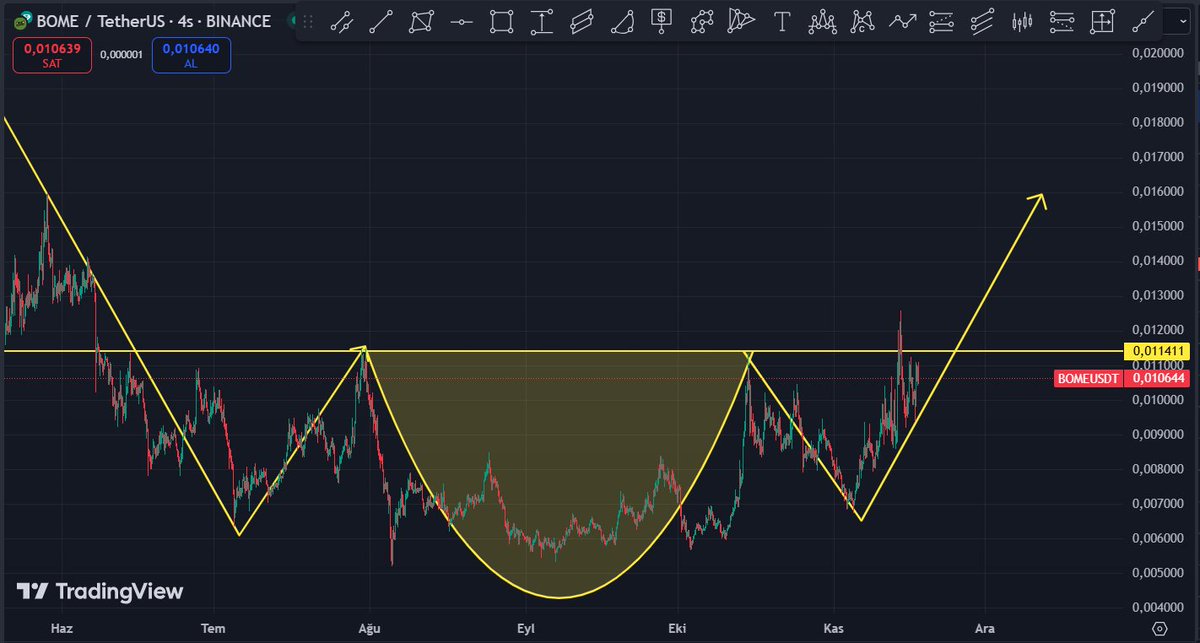Image resolution: width=1200 pixels, height=643 pixels.
Task: Click the Kas month label
Action: click(833, 629)
